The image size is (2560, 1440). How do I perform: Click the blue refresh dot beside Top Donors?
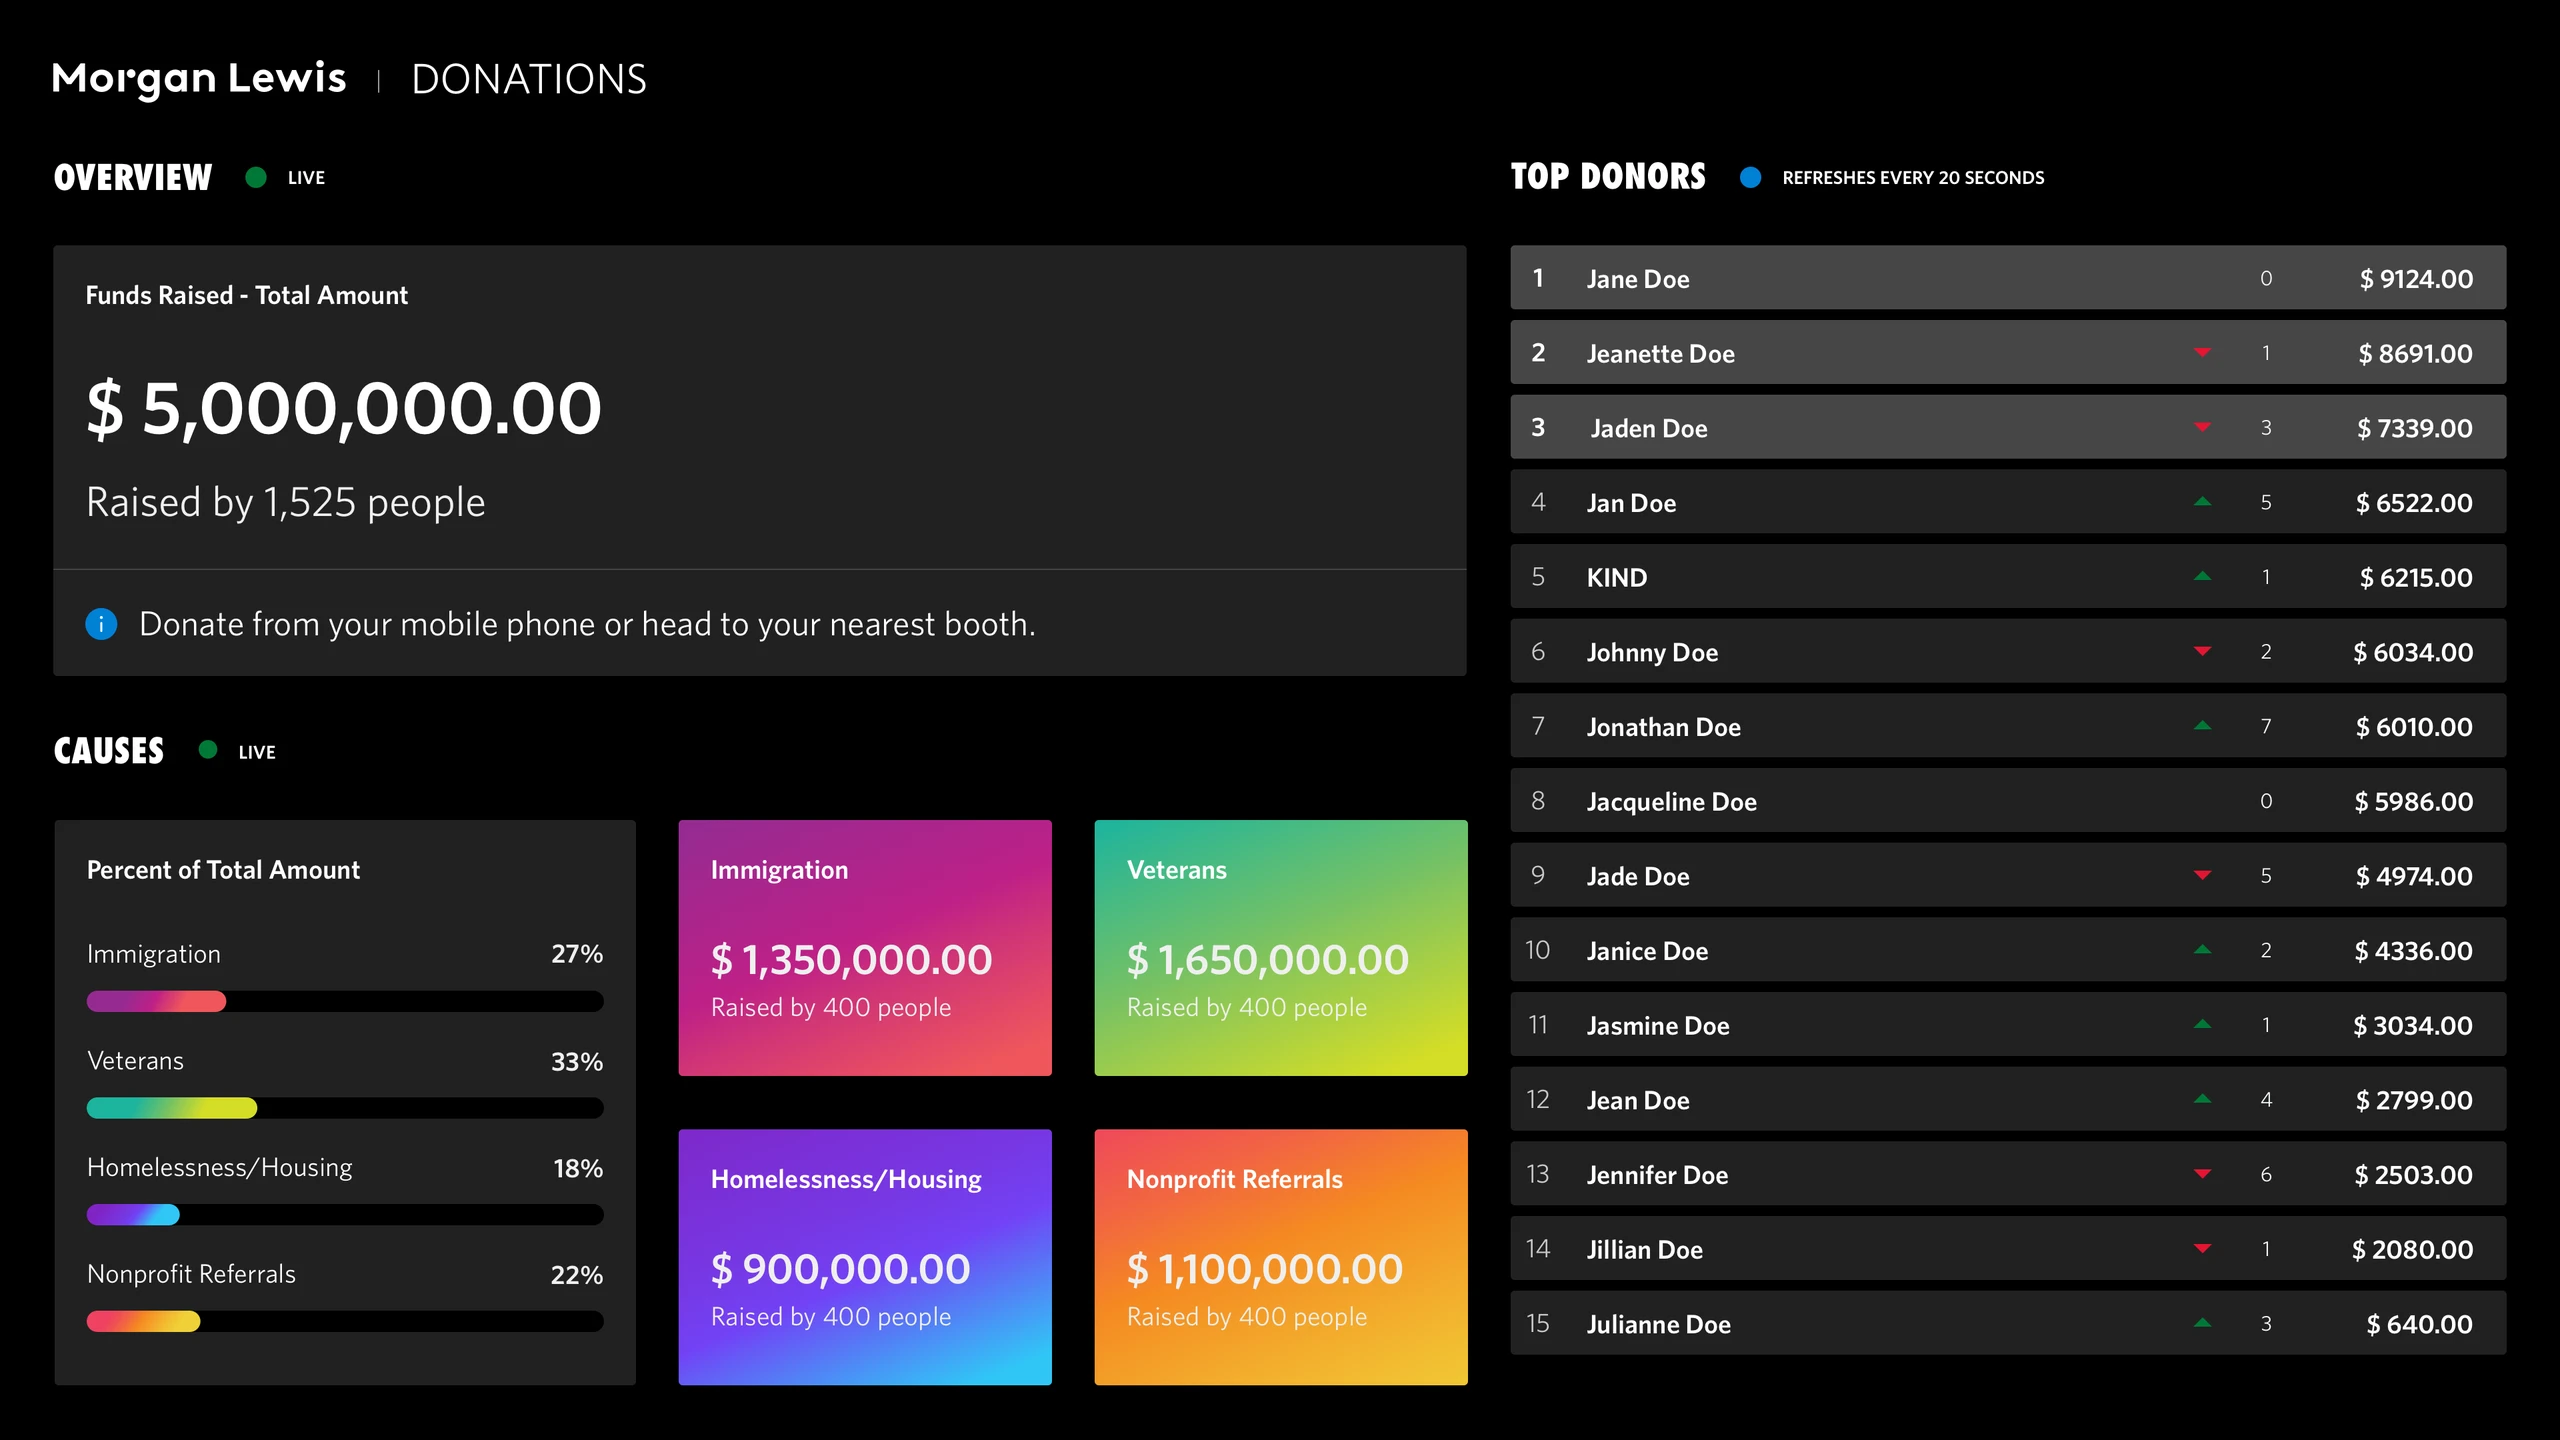click(1750, 177)
